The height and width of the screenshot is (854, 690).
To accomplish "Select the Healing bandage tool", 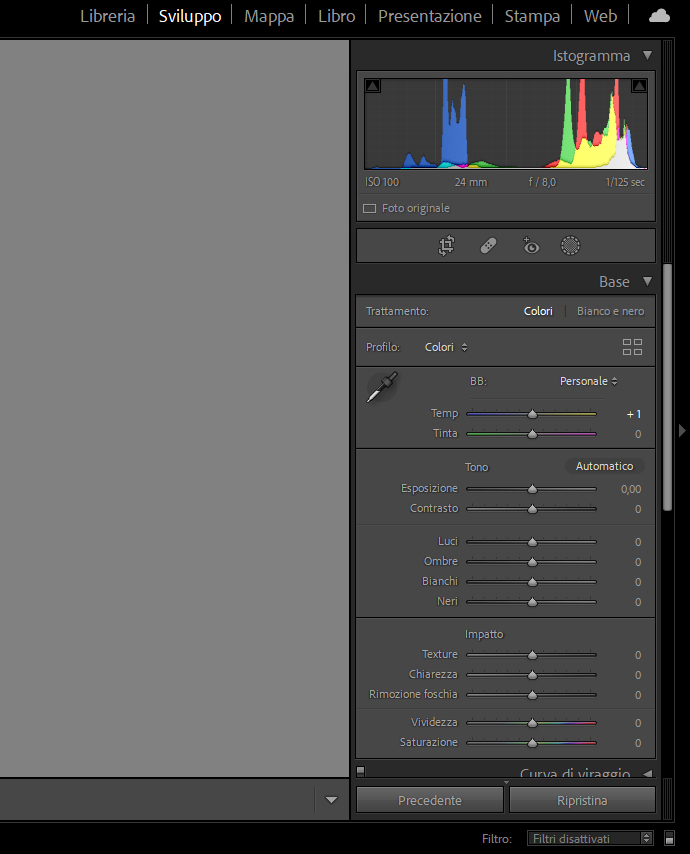I will tap(489, 246).
